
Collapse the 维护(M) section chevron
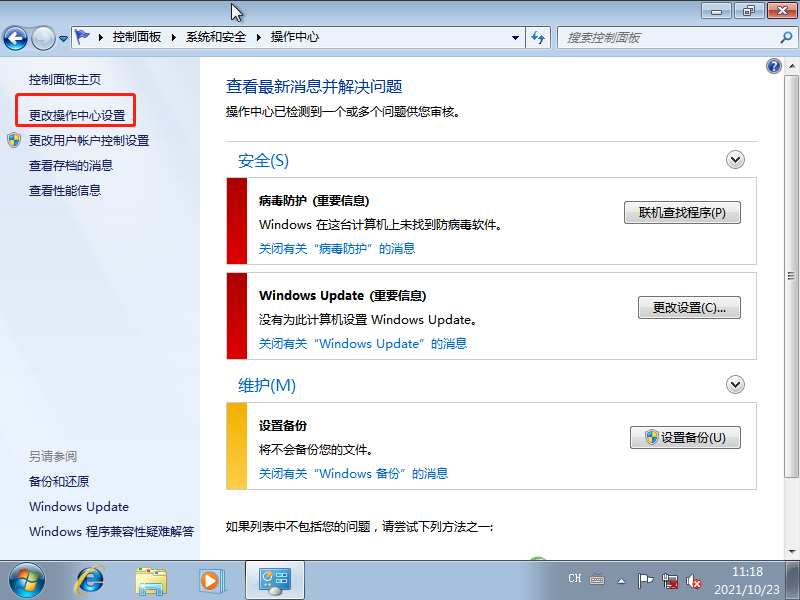click(735, 384)
